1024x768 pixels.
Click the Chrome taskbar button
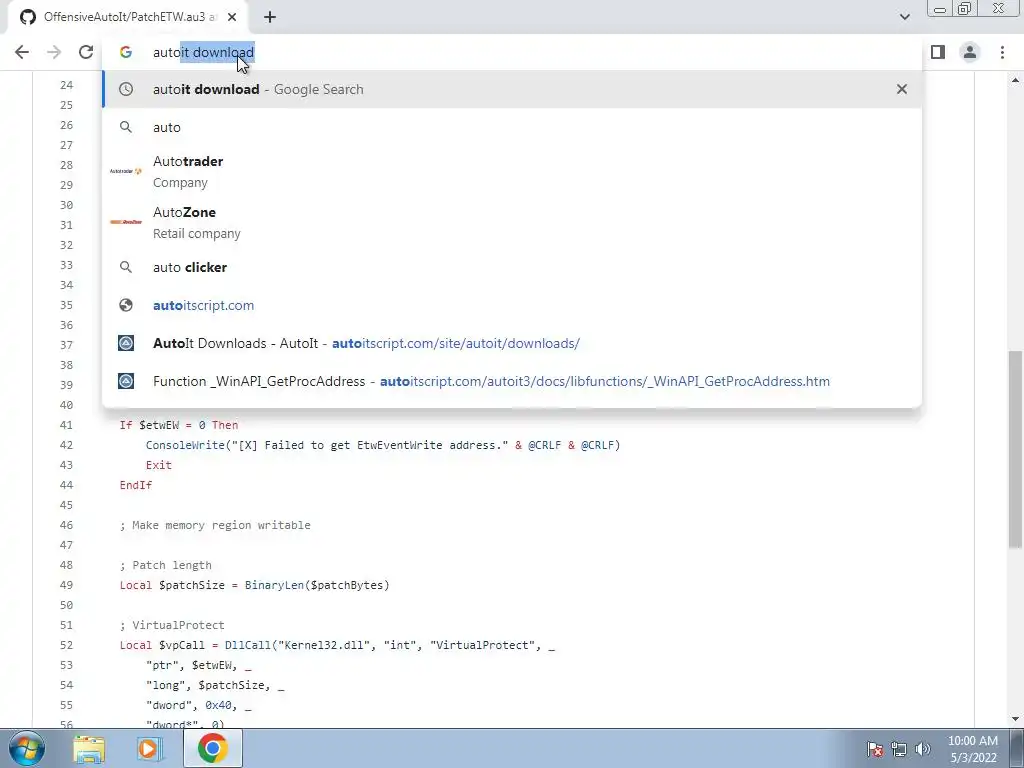coord(212,748)
